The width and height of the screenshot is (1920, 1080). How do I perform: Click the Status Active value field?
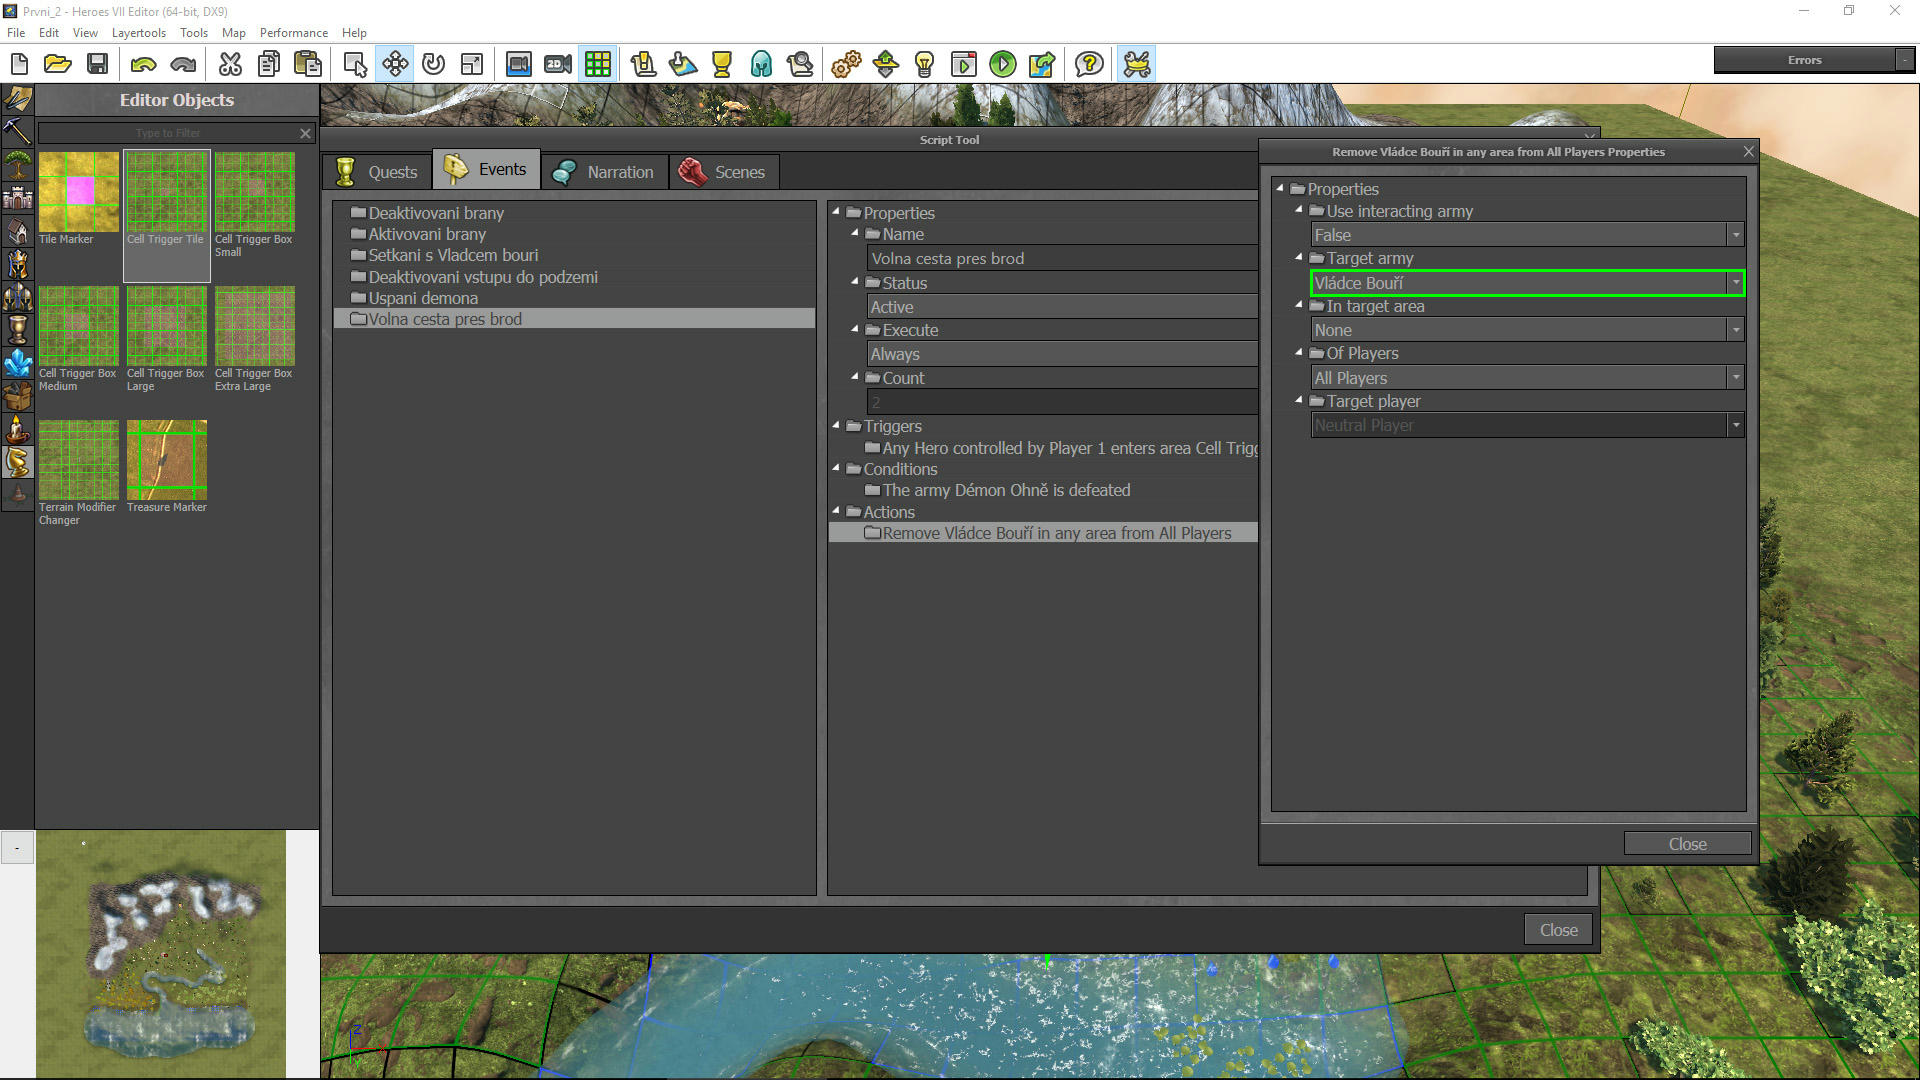(x=1062, y=307)
